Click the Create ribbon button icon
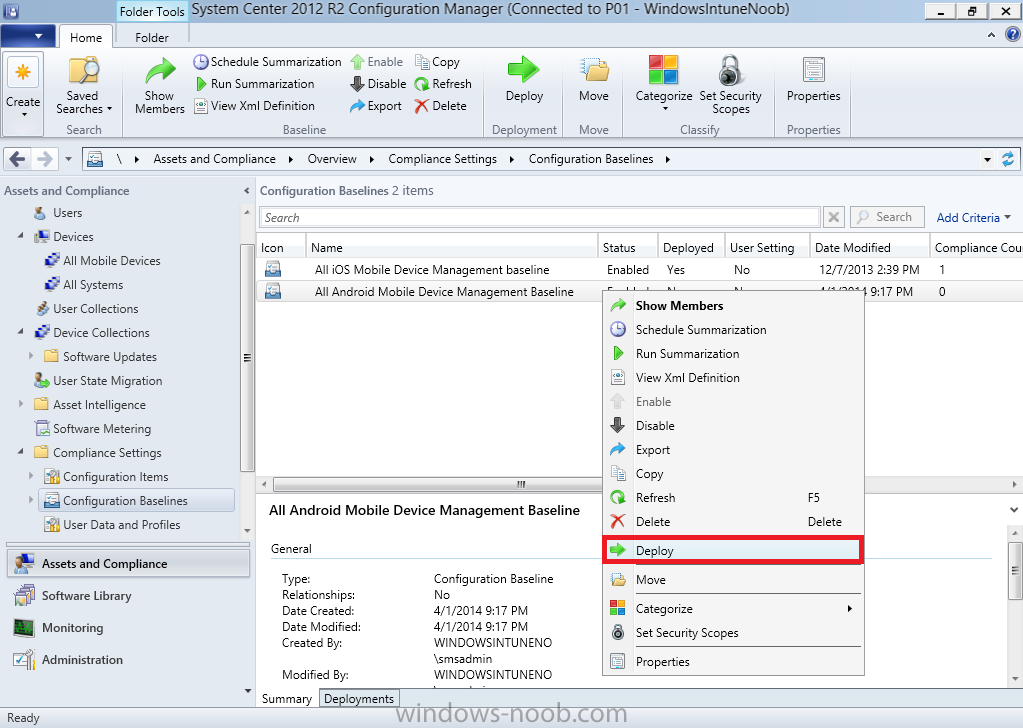 click(x=23, y=72)
